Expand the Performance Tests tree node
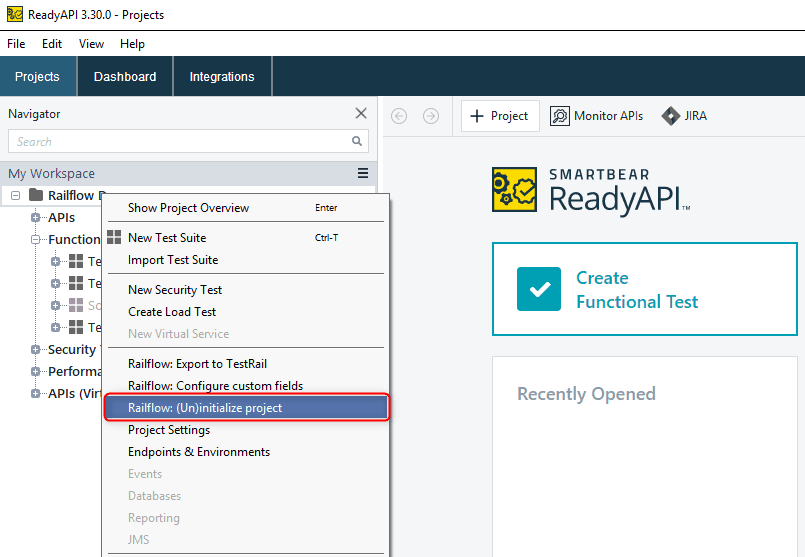The width and height of the screenshot is (805, 557). point(35,372)
